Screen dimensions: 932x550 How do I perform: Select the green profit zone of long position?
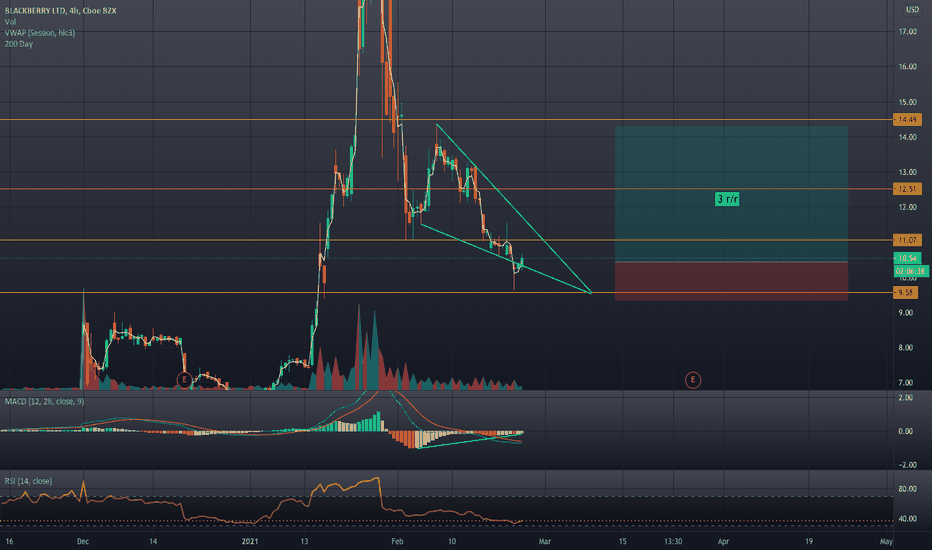click(x=731, y=194)
